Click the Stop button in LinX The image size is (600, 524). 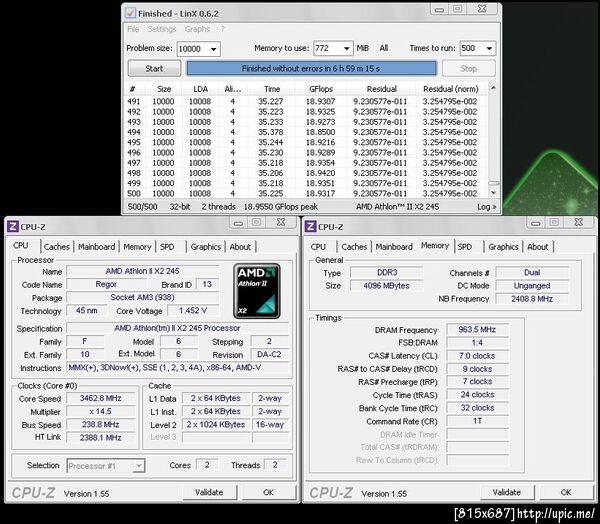(469, 69)
